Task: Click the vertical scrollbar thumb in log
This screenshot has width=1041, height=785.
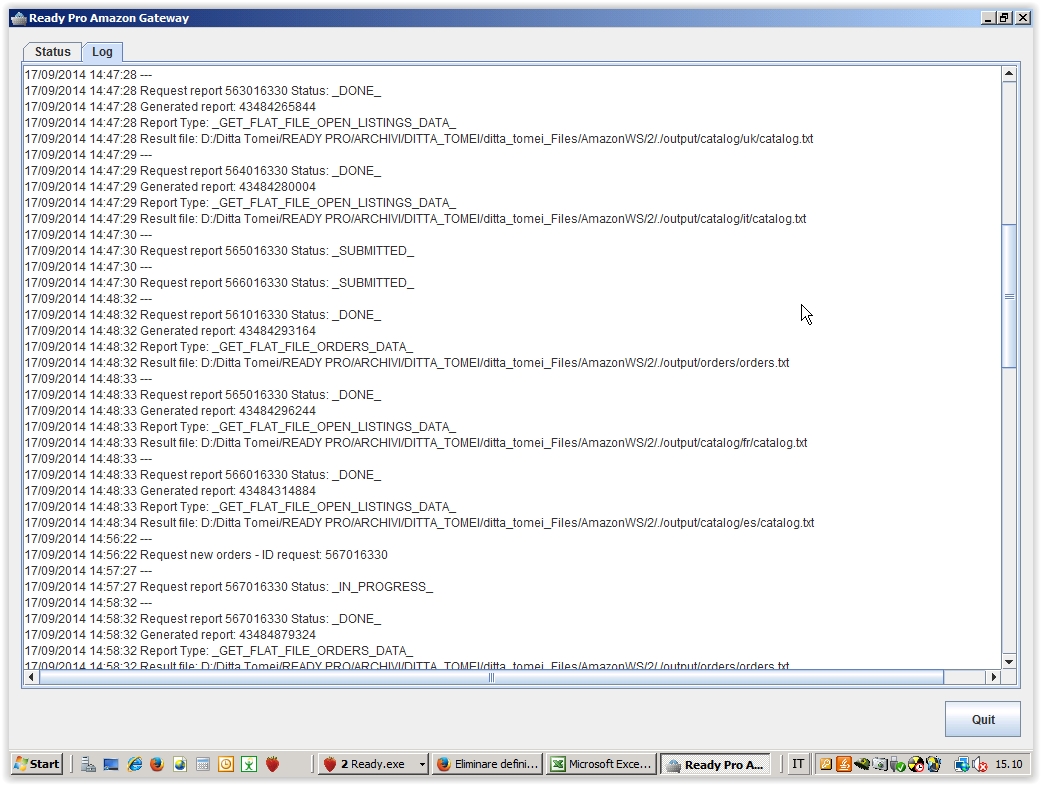Action: [x=1009, y=296]
